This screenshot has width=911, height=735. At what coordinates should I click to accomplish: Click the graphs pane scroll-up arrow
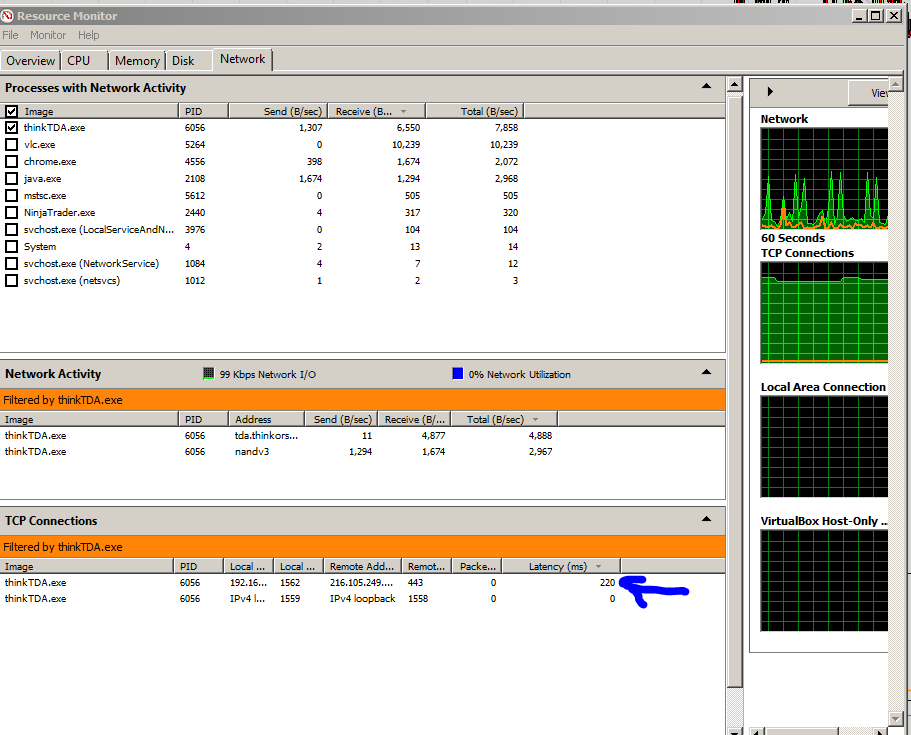895,85
